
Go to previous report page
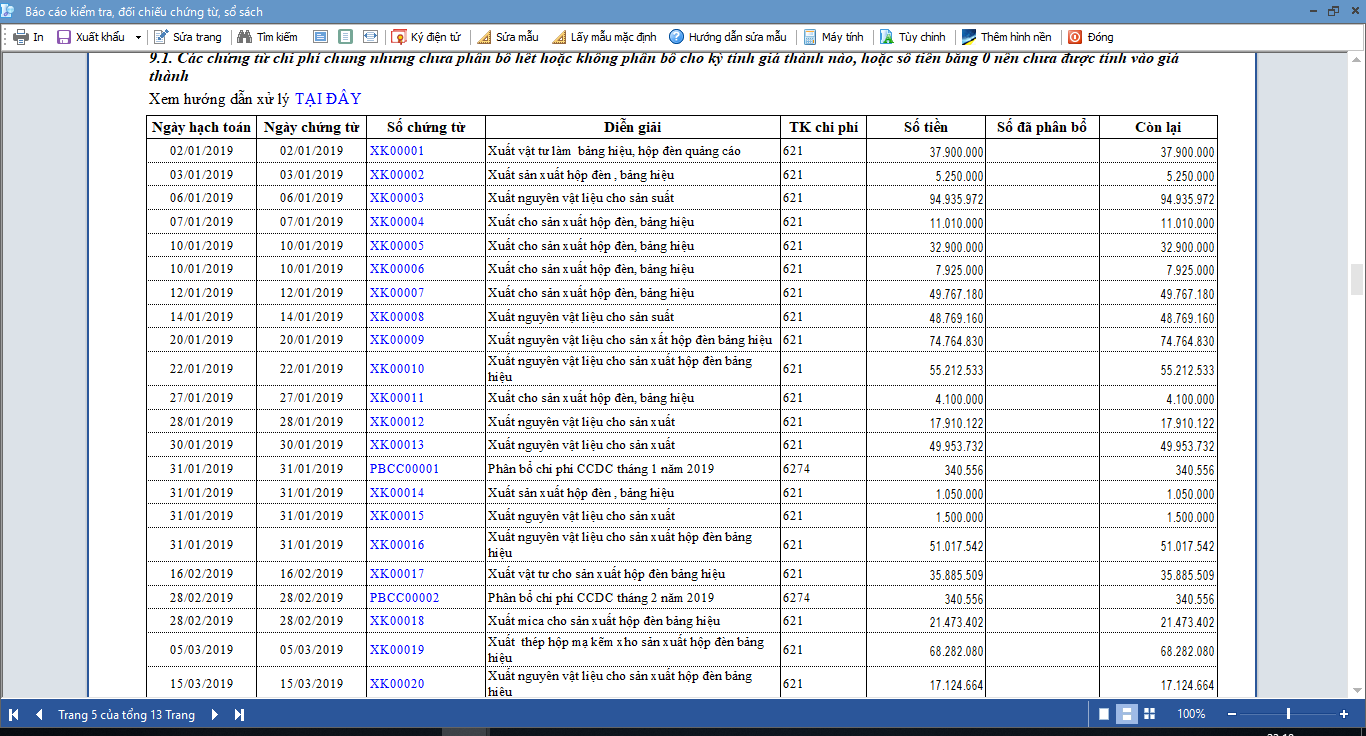(39, 714)
